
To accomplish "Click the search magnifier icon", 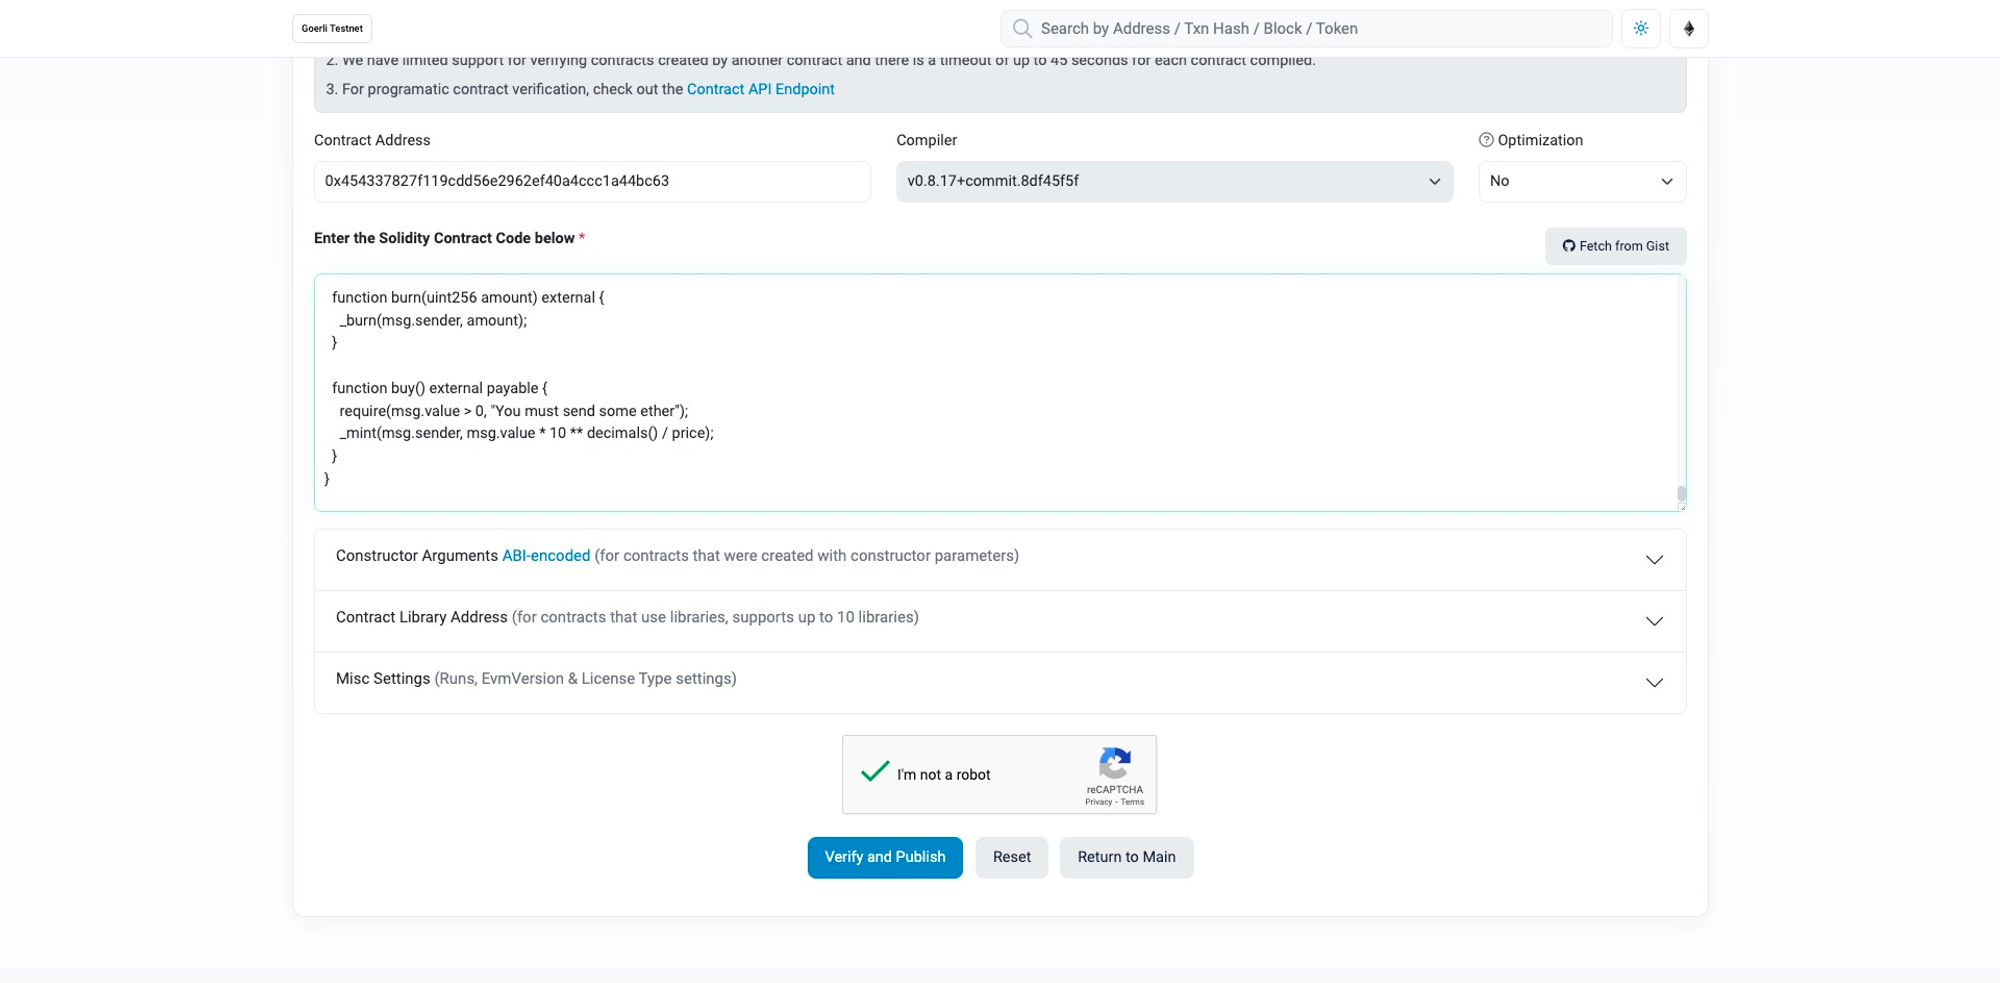I will coord(1021,29).
